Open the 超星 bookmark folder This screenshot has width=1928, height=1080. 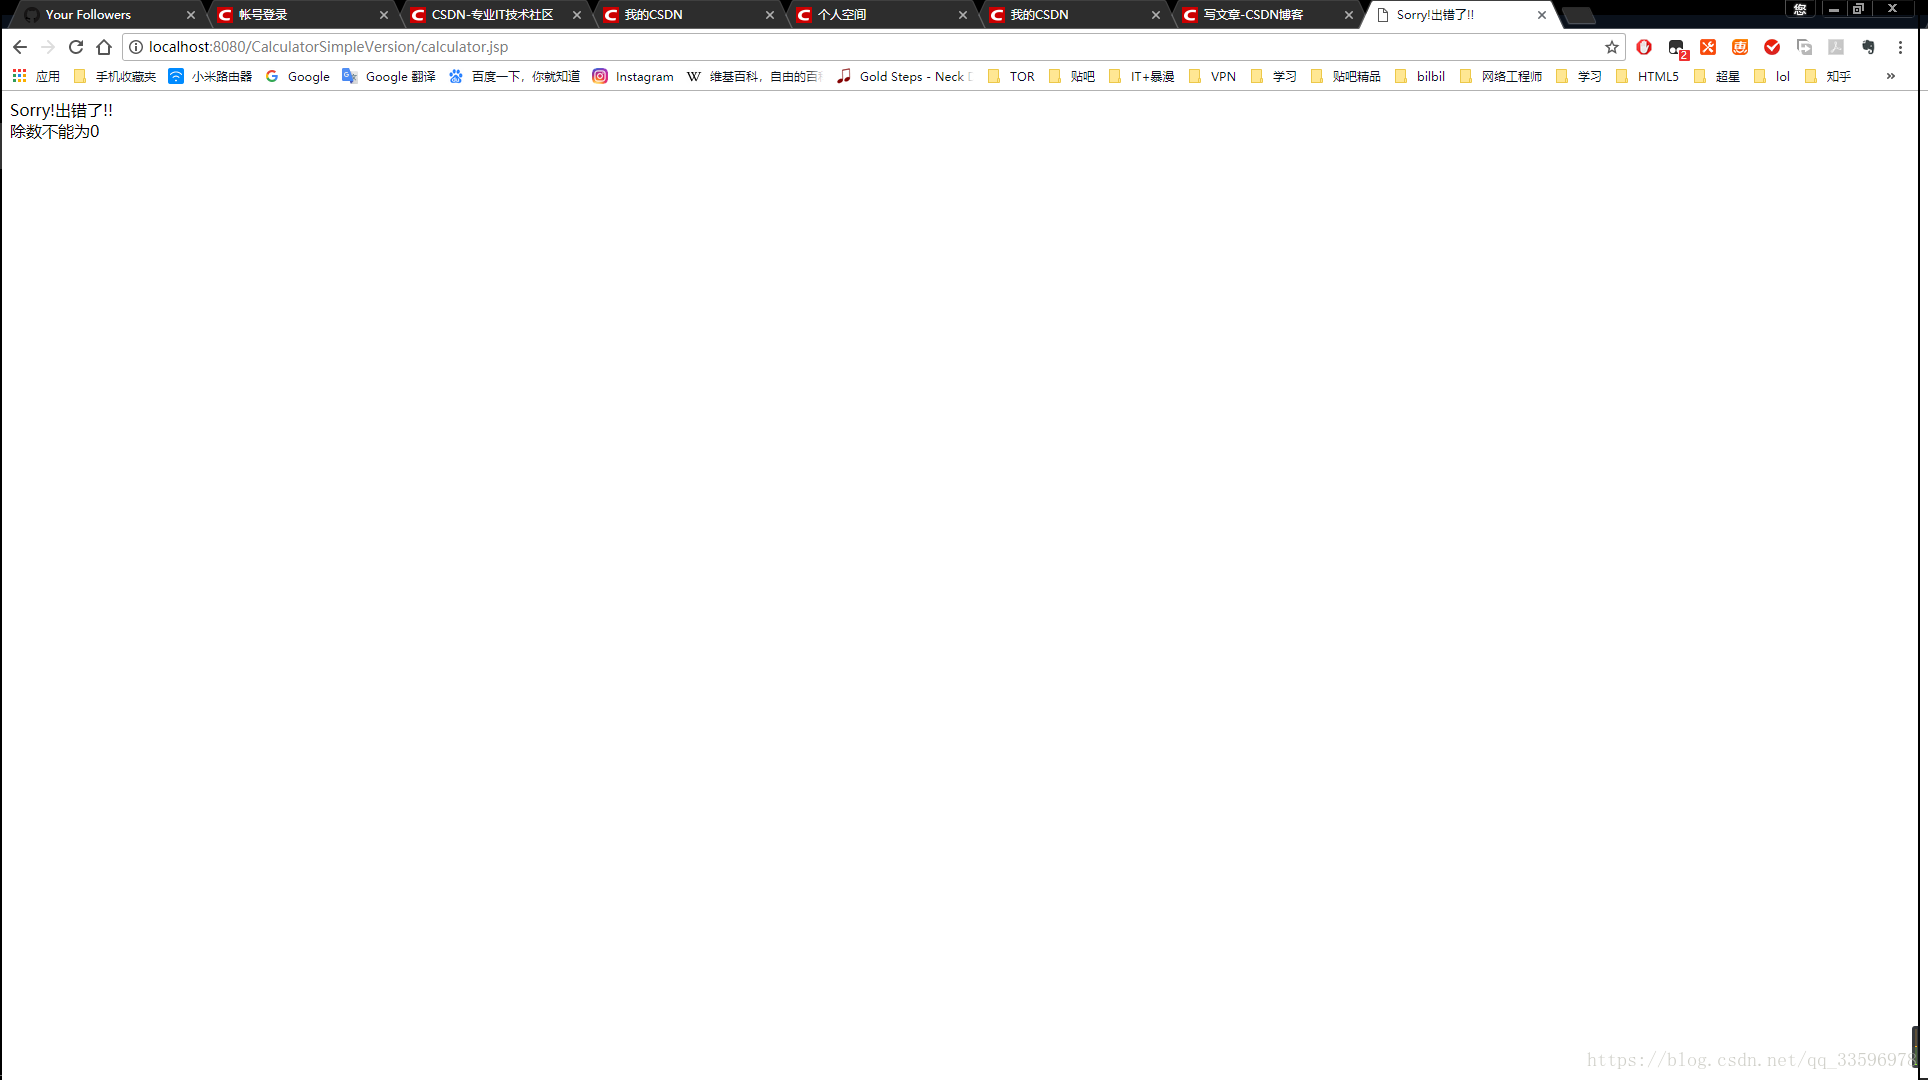(x=1717, y=76)
